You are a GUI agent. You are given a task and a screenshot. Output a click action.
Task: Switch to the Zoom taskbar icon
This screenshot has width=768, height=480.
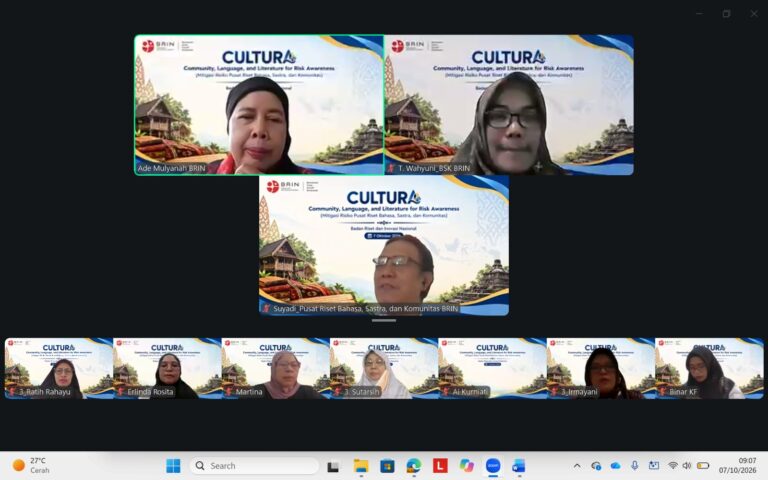[x=493, y=466]
